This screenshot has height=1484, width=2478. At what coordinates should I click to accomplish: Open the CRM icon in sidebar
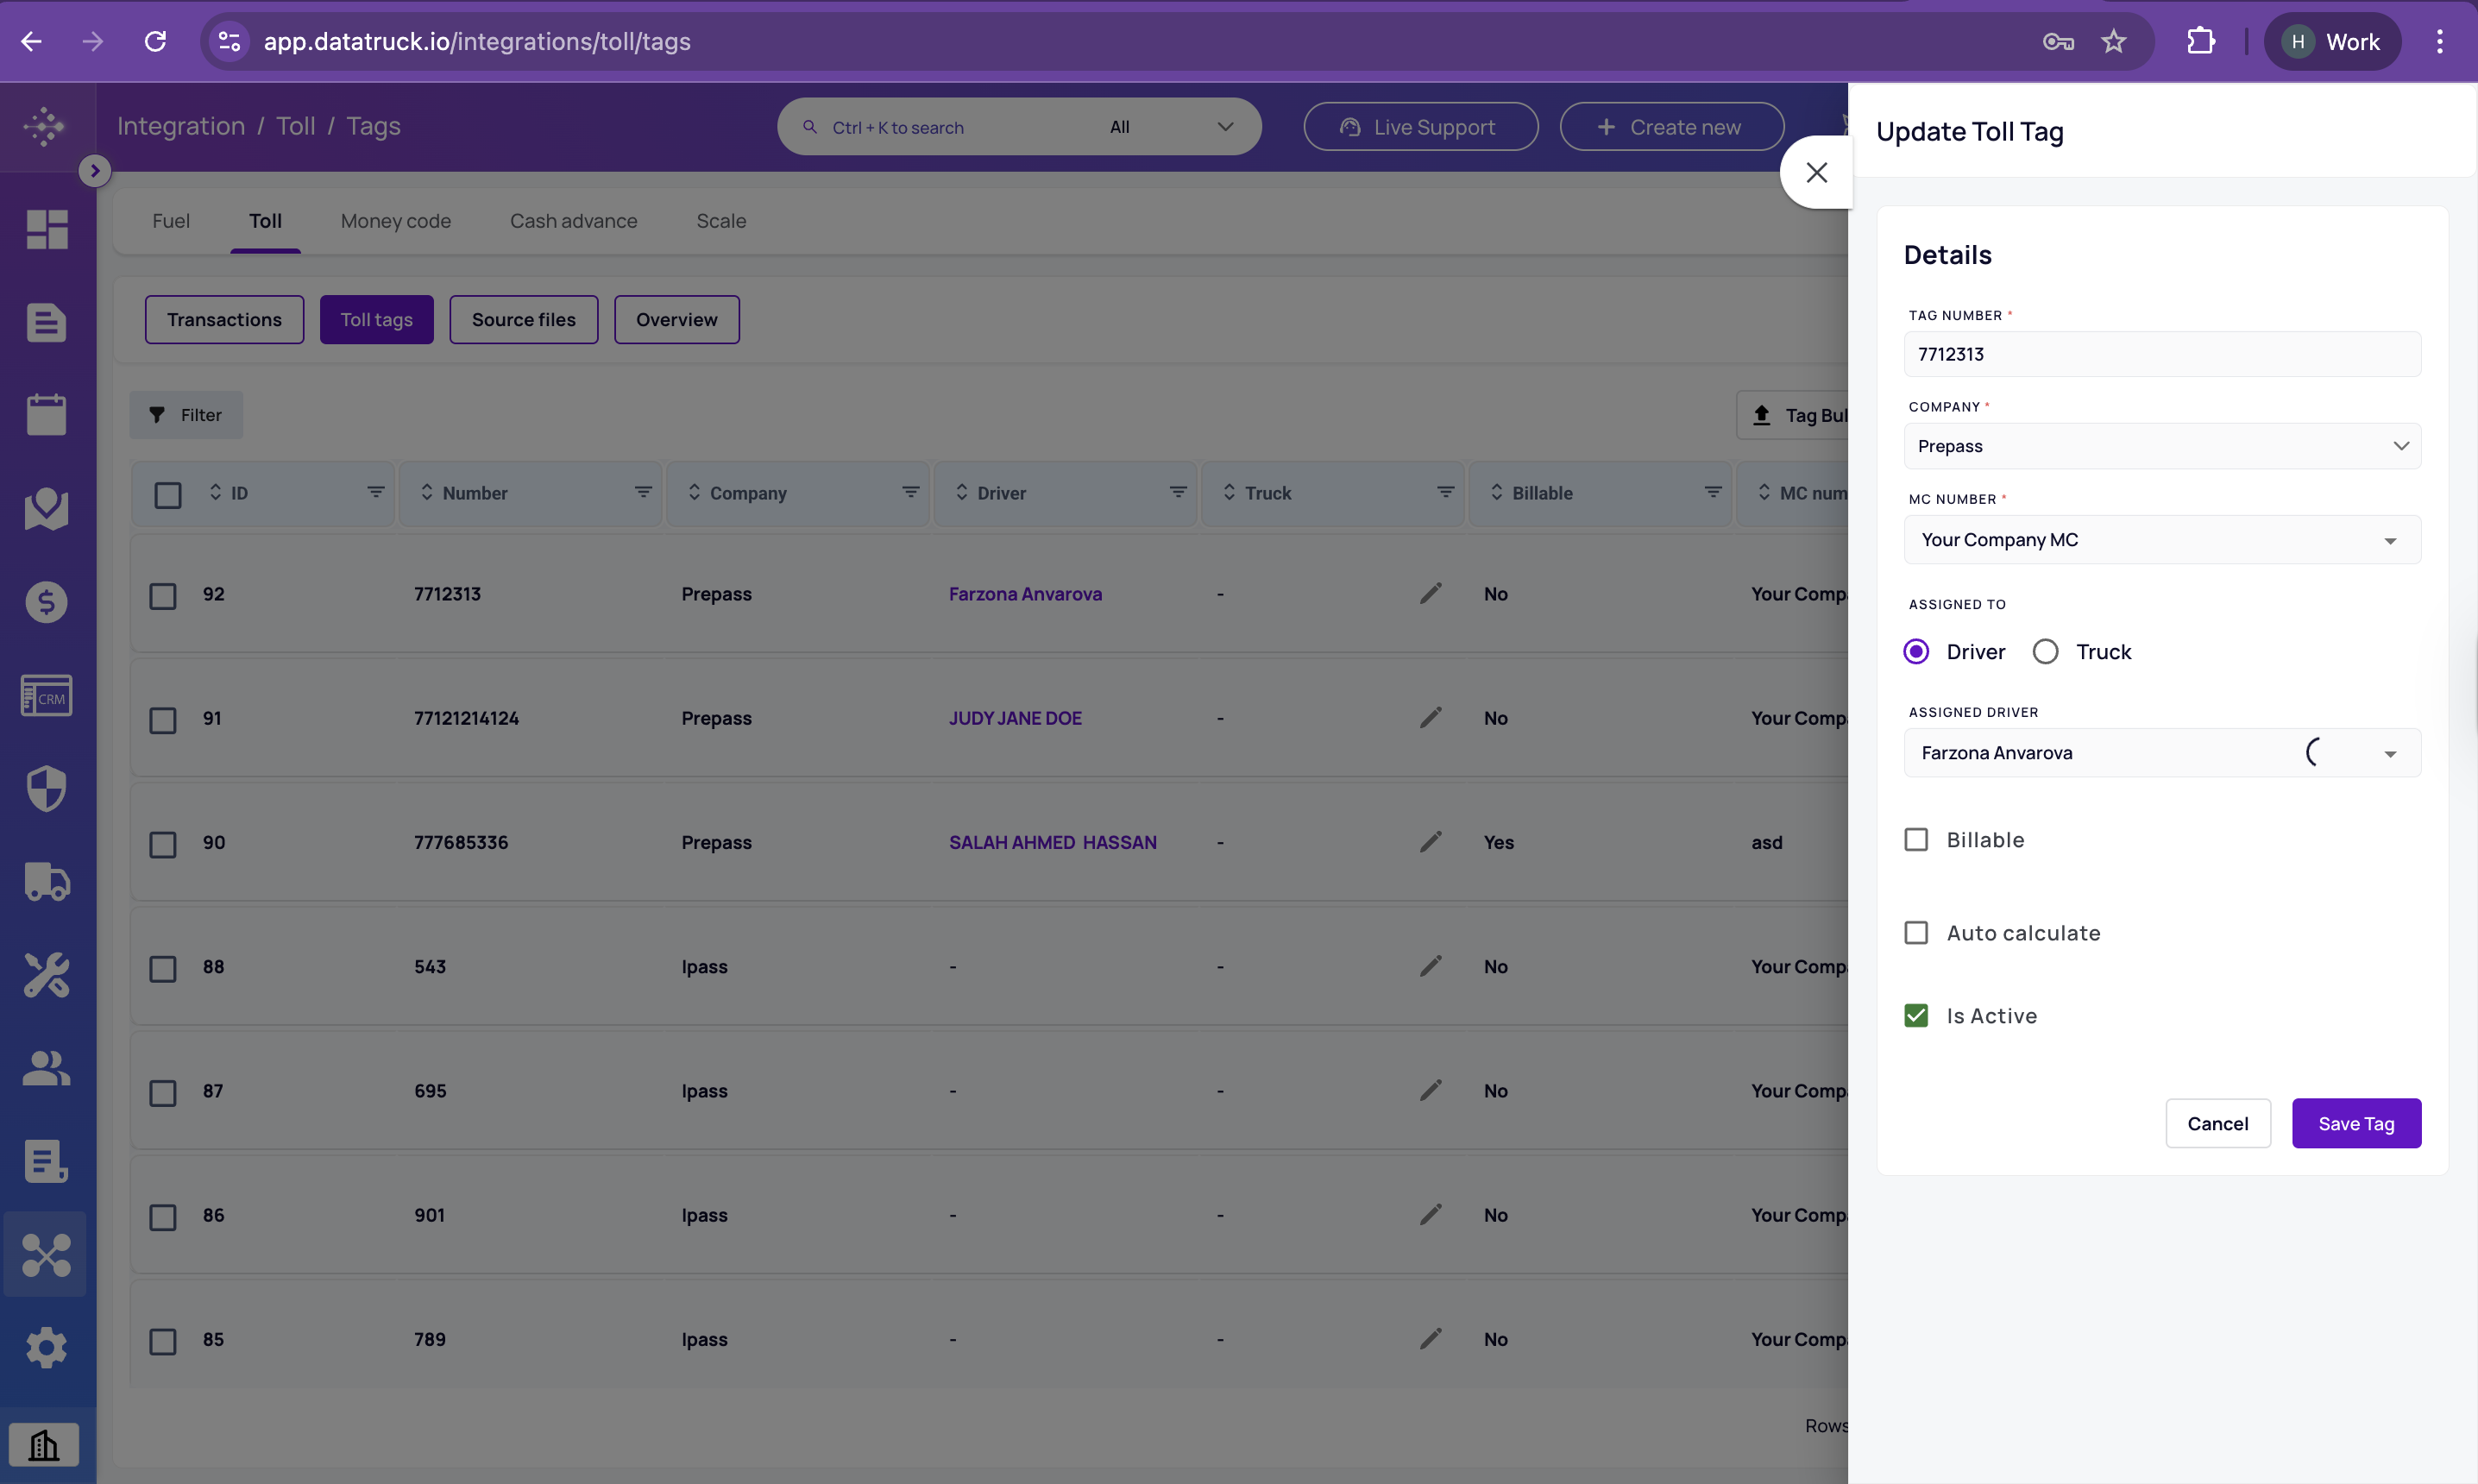point(46,696)
